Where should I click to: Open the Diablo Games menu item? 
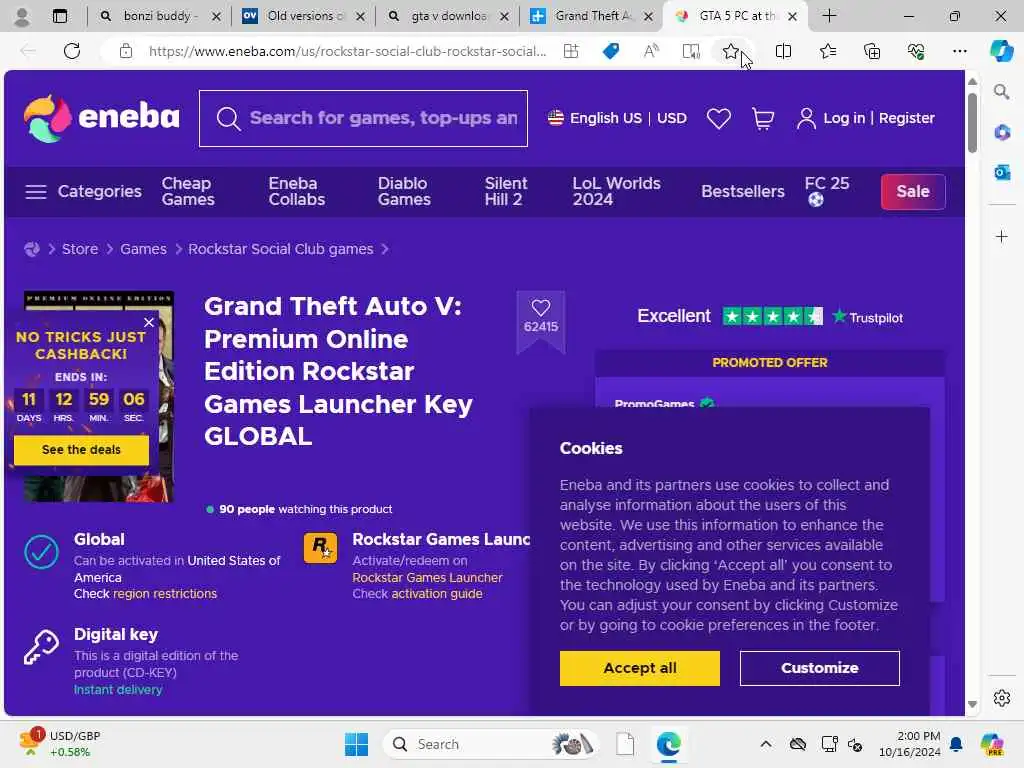(404, 191)
